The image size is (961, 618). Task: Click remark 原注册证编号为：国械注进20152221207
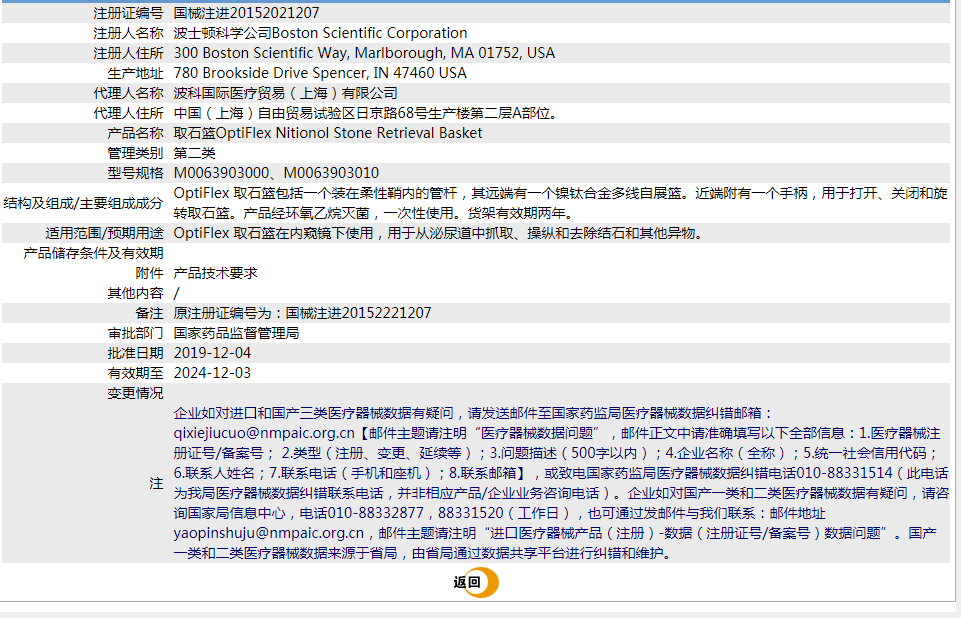[302, 313]
